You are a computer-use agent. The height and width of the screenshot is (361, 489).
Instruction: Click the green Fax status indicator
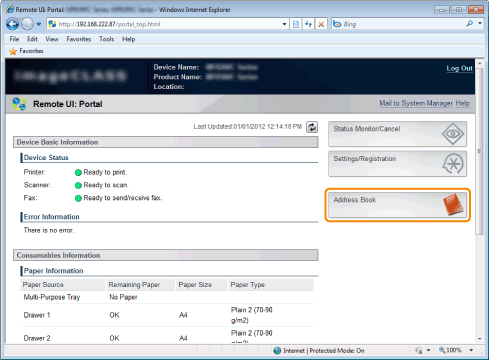(78, 198)
